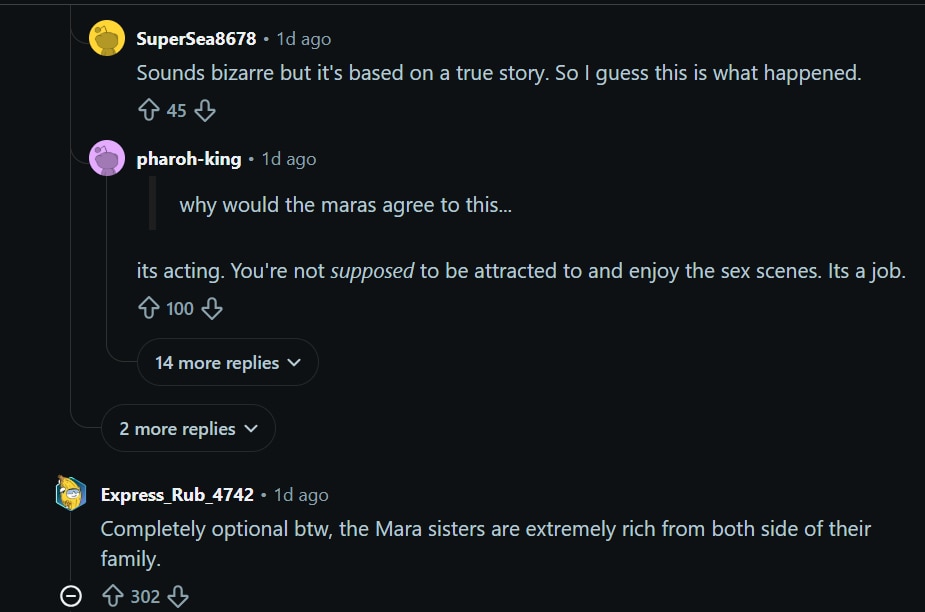This screenshot has width=925, height=612.
Task: Expand 14 more replies
Action: tap(228, 362)
